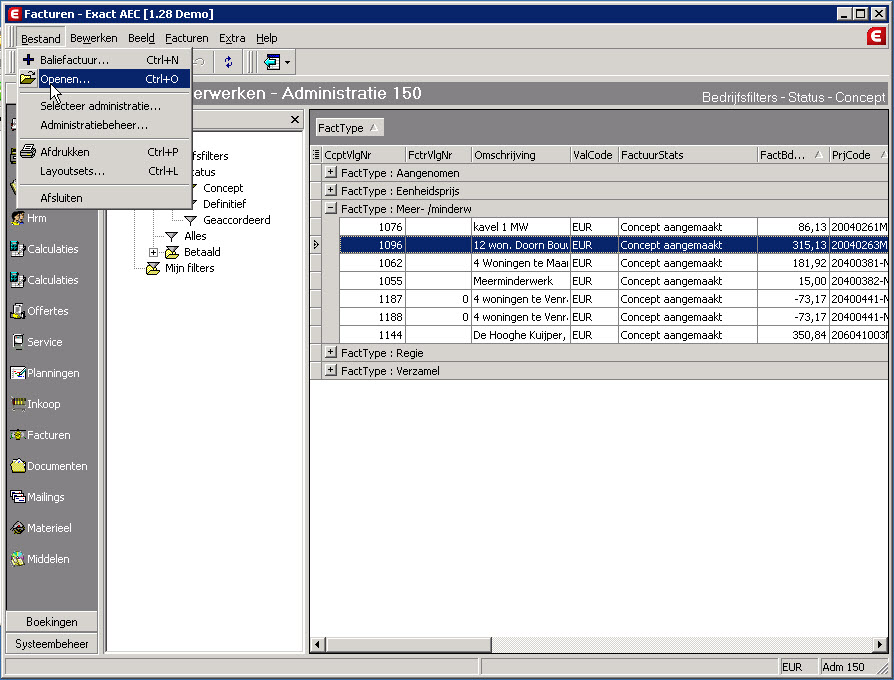This screenshot has width=894, height=680.
Task: Click the FactType grouping chip
Action: click(350, 128)
